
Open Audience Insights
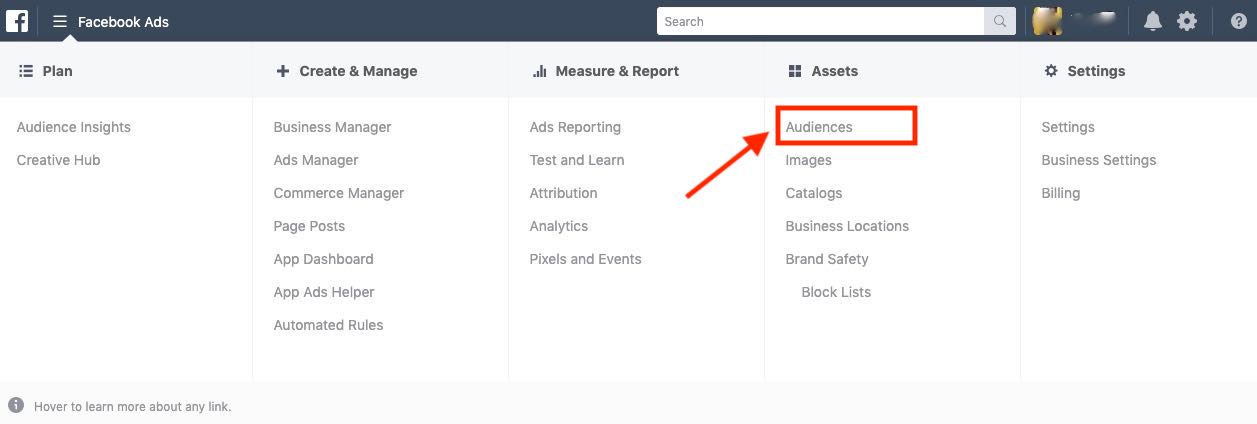pos(74,127)
